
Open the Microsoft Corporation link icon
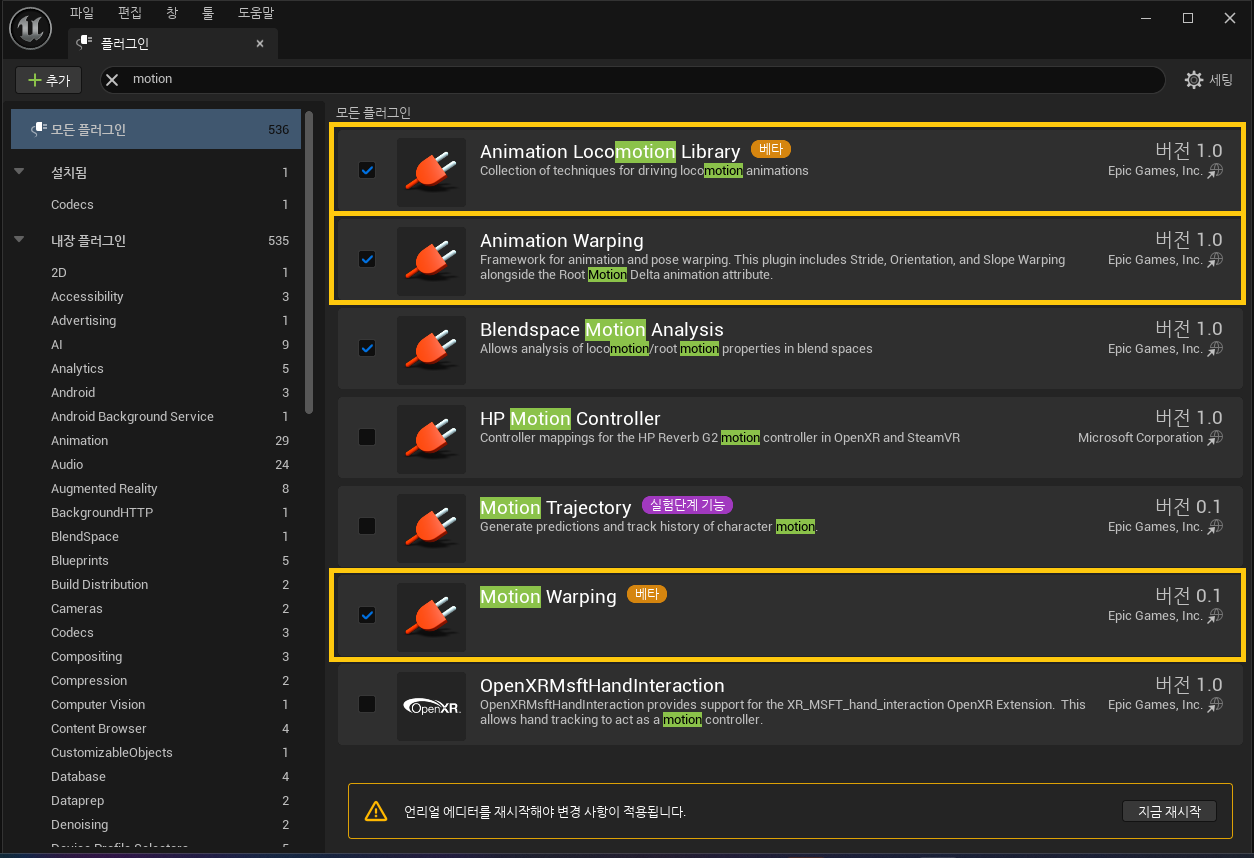1215,438
